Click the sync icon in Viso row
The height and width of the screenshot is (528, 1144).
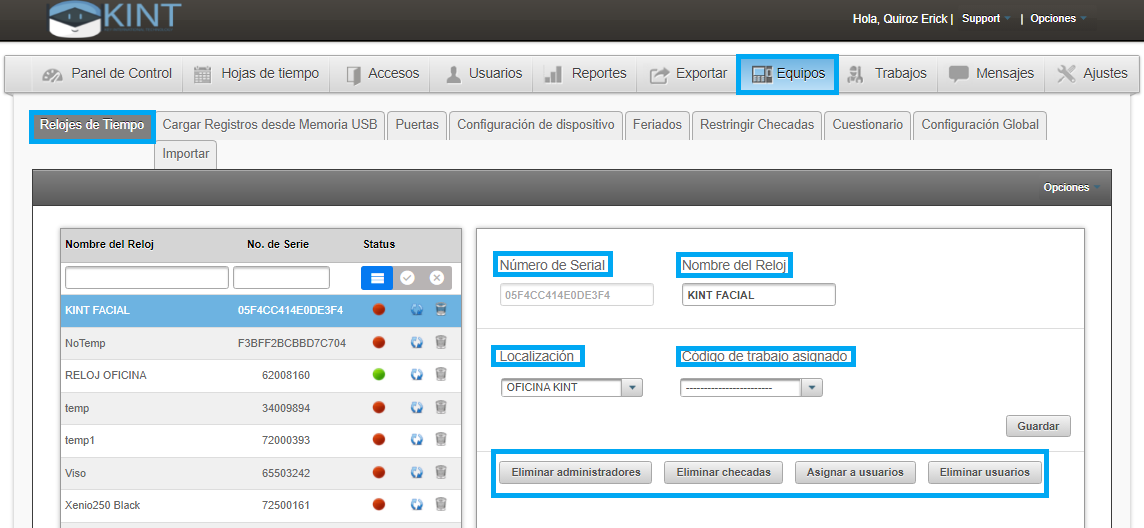(417, 473)
